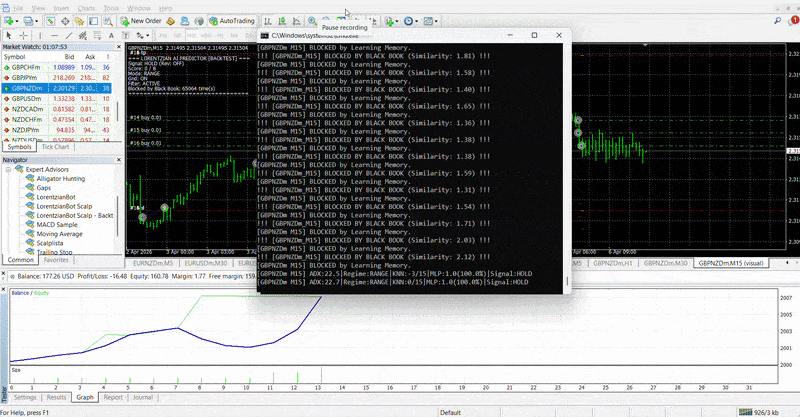Toggle the Market Watch panel toolbar icon
Image resolution: width=800 pixels, height=417 pixels.
[x=50, y=21]
